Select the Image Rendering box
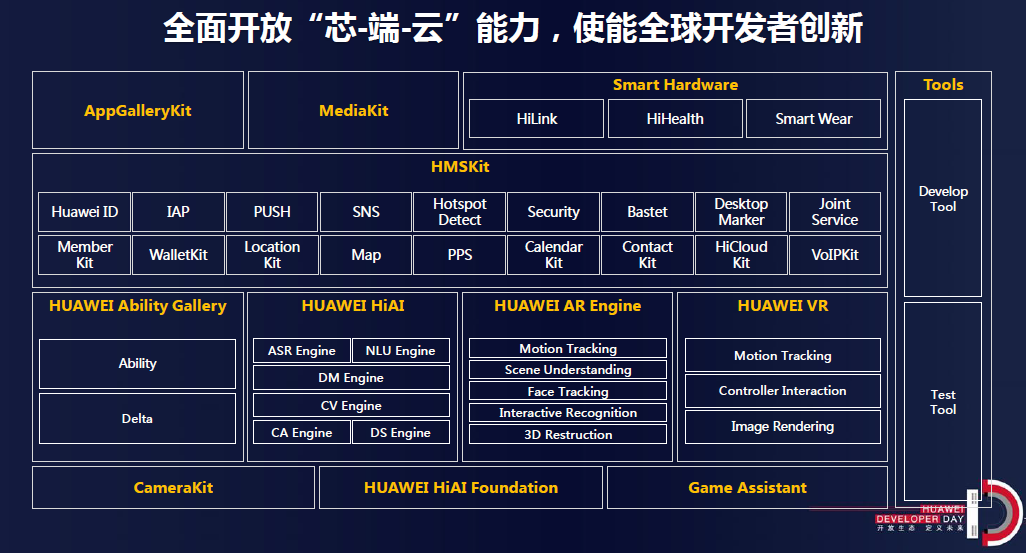Image resolution: width=1026 pixels, height=553 pixels. [x=783, y=427]
